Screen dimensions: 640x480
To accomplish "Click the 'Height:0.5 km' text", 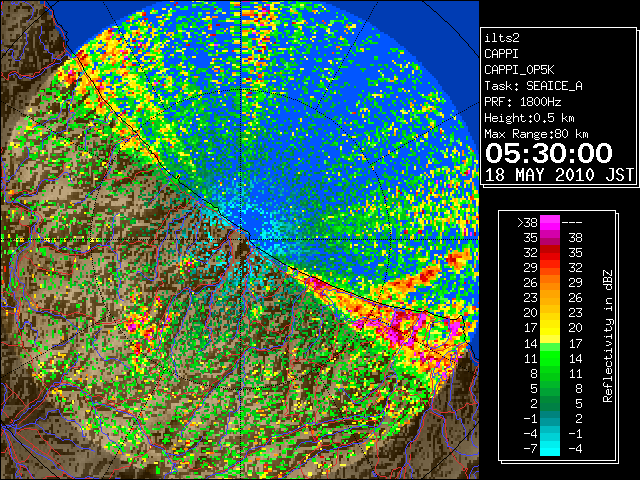I will pos(529,118).
